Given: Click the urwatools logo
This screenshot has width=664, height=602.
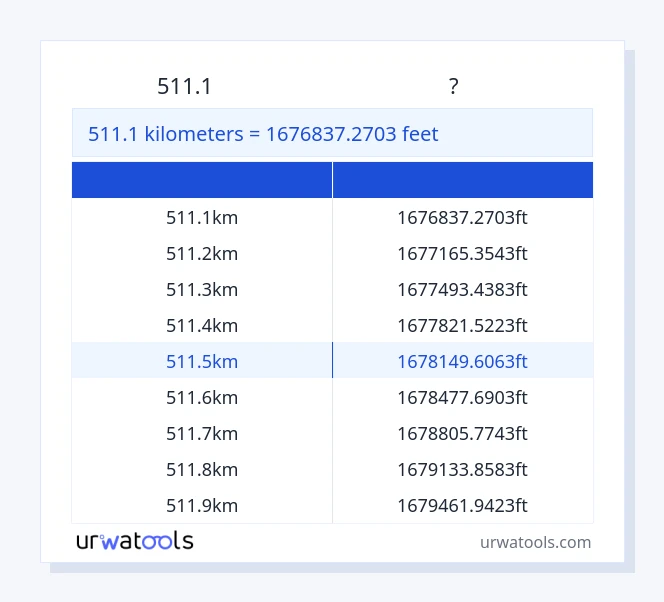Looking at the screenshot, I should 135,541.
